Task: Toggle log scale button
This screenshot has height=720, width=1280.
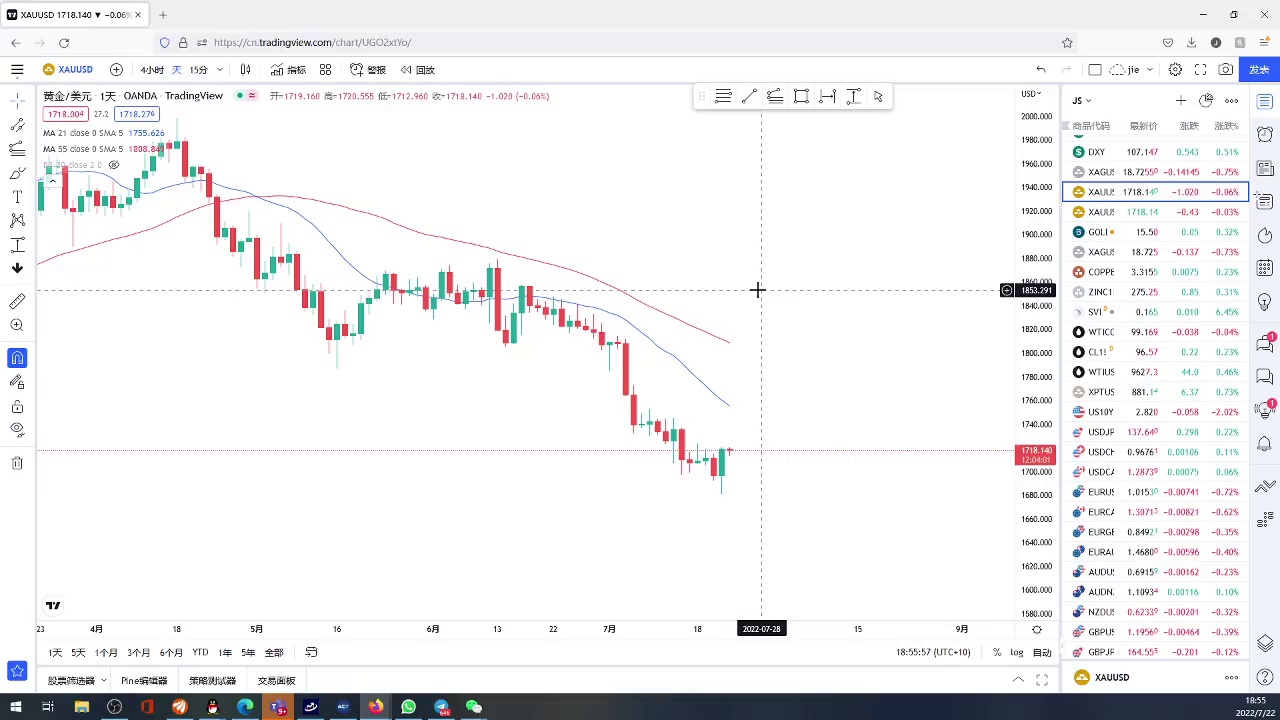Action: point(1016,652)
